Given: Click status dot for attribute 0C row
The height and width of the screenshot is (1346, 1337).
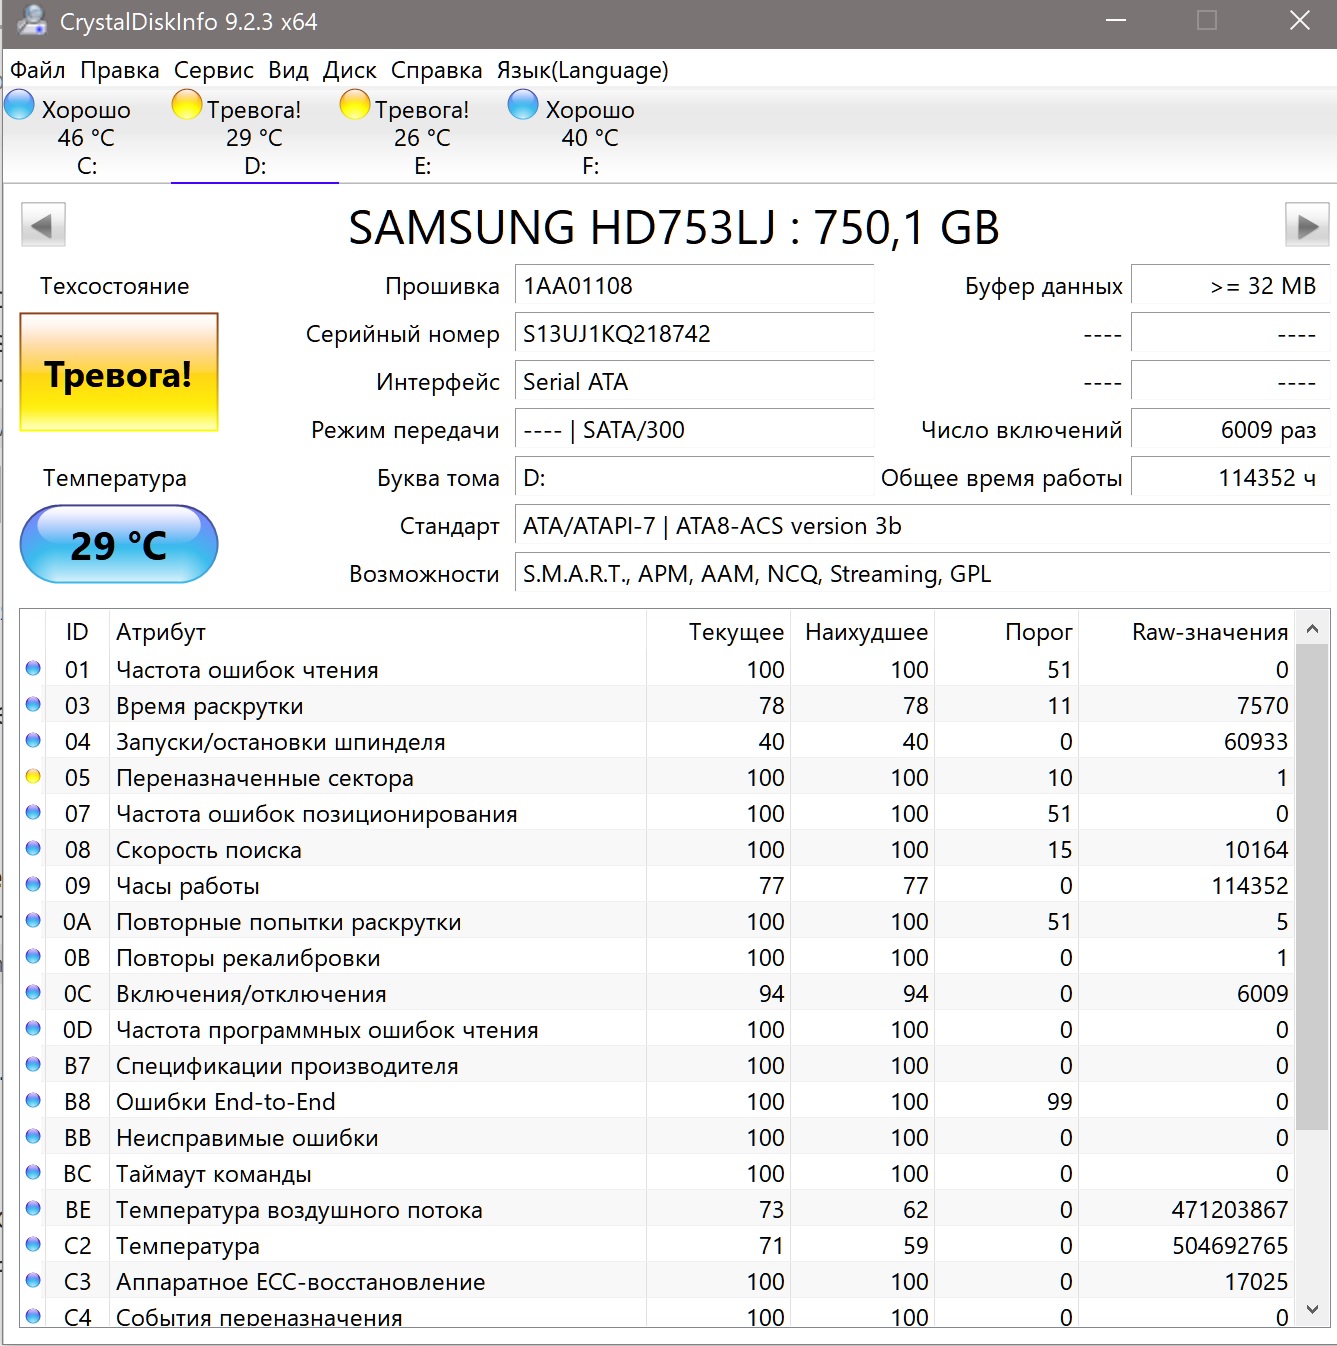Looking at the screenshot, I should pos(33,993).
